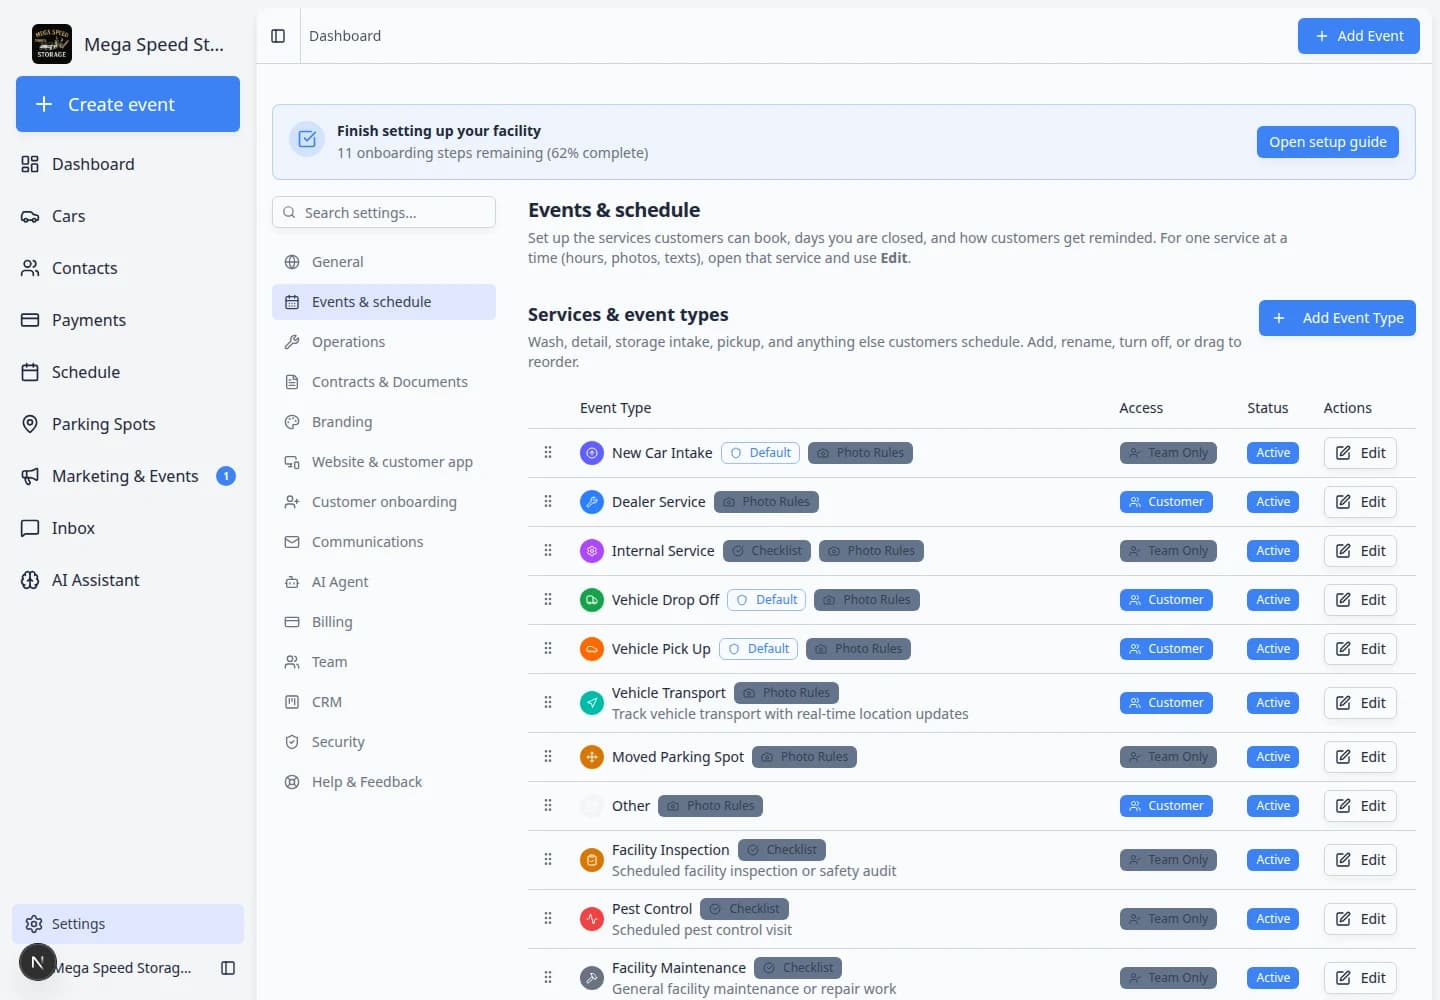
Task: Click Photo Rules badge on Dealer Service
Action: pos(766,502)
